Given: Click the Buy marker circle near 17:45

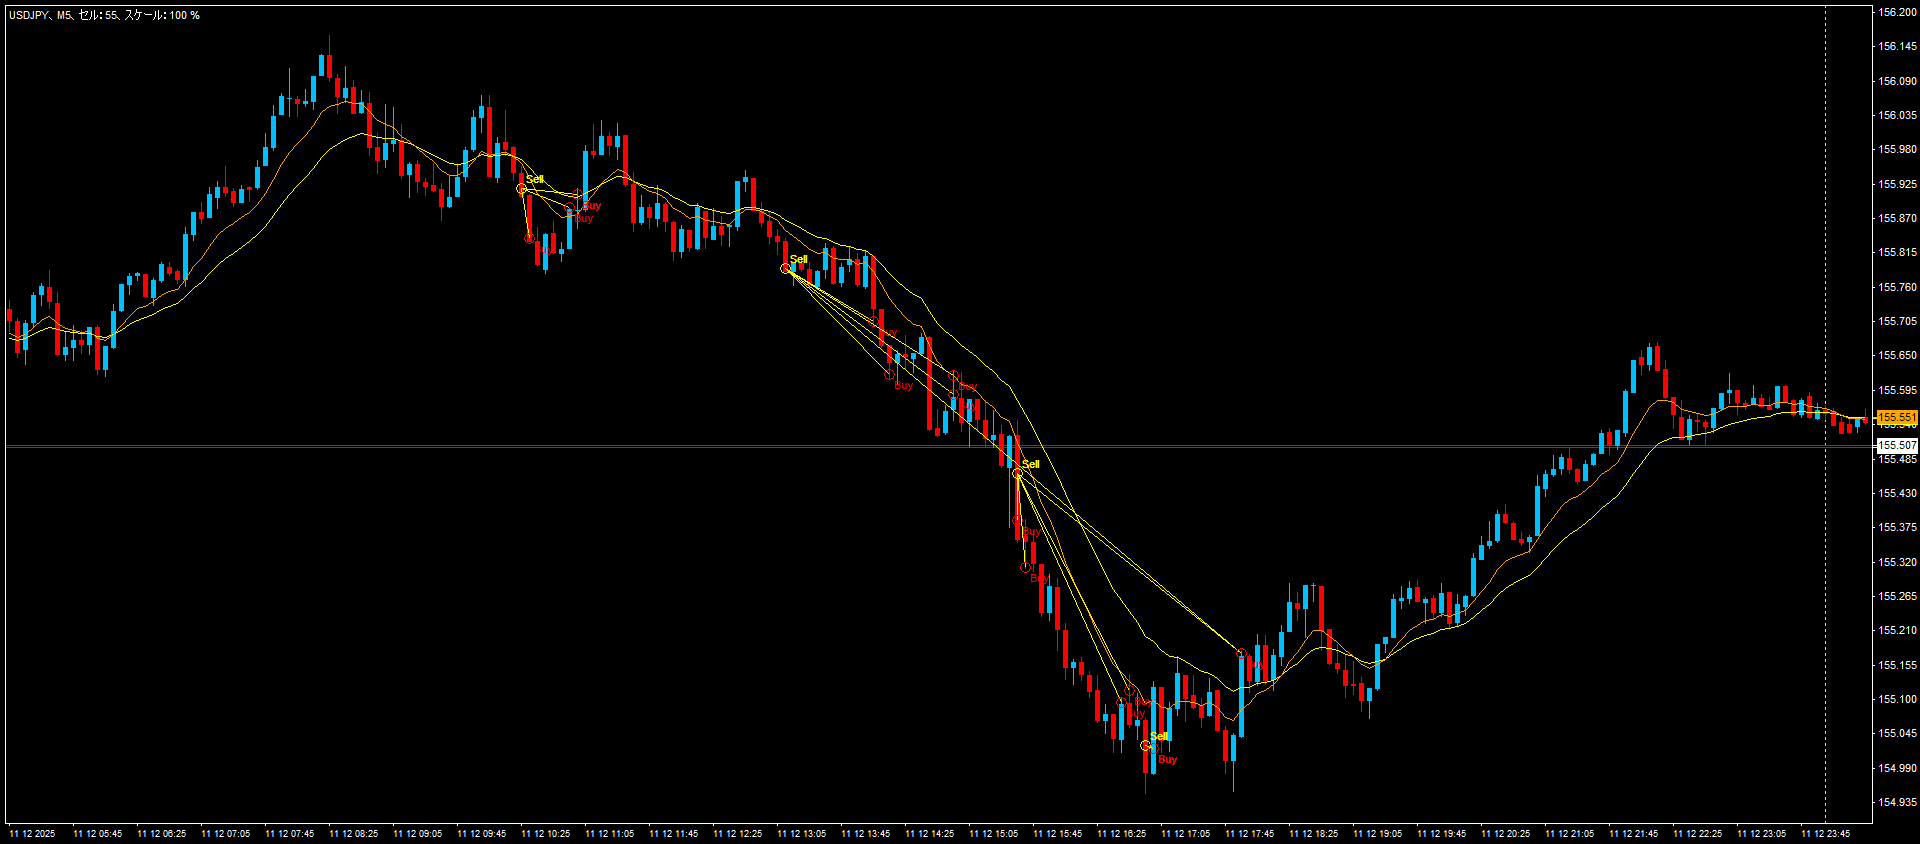Looking at the screenshot, I should (x=1241, y=654).
